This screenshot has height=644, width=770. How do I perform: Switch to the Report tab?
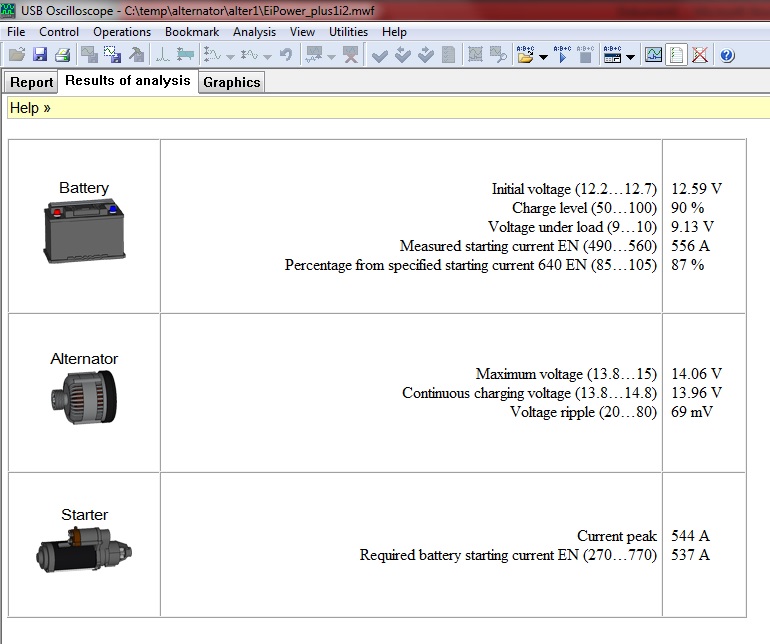click(31, 83)
